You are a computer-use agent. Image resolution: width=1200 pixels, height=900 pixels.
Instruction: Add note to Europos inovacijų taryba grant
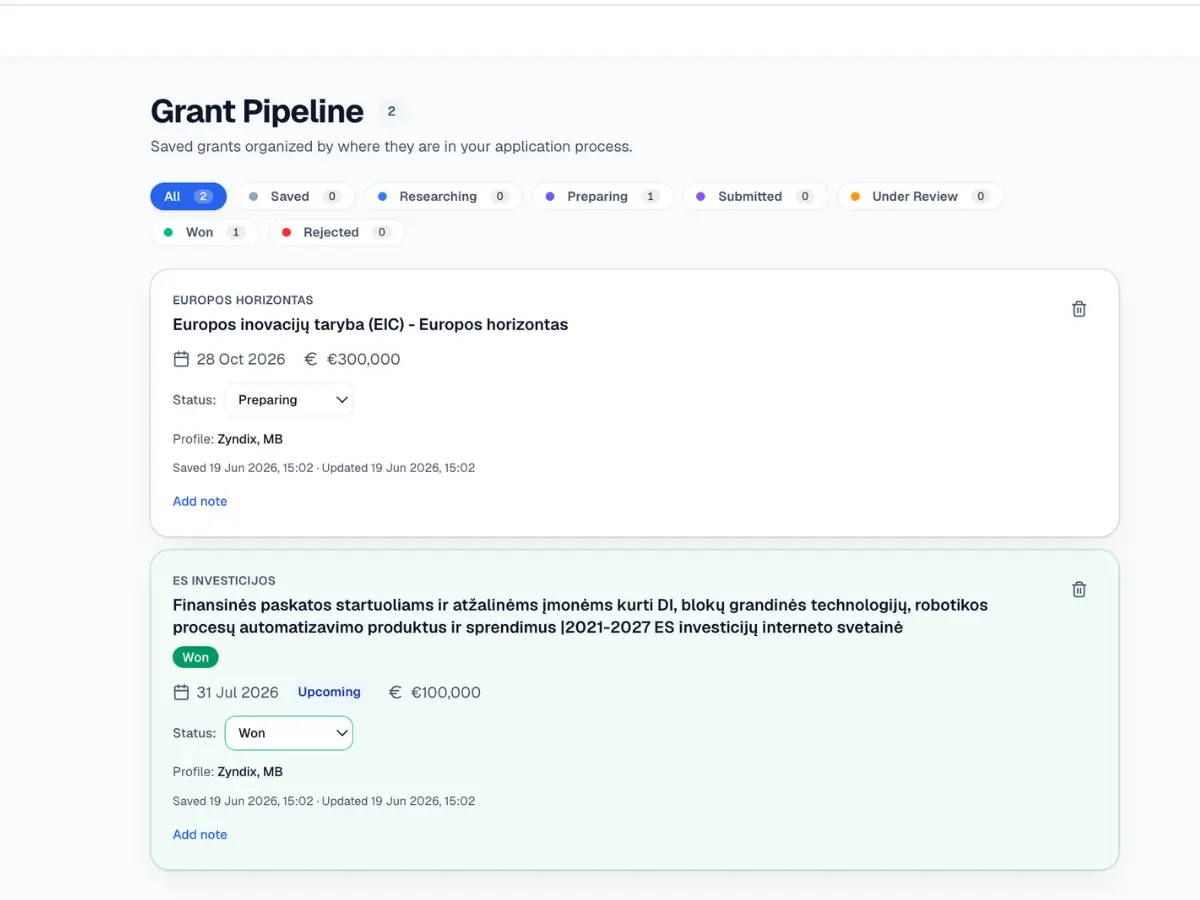coord(200,501)
